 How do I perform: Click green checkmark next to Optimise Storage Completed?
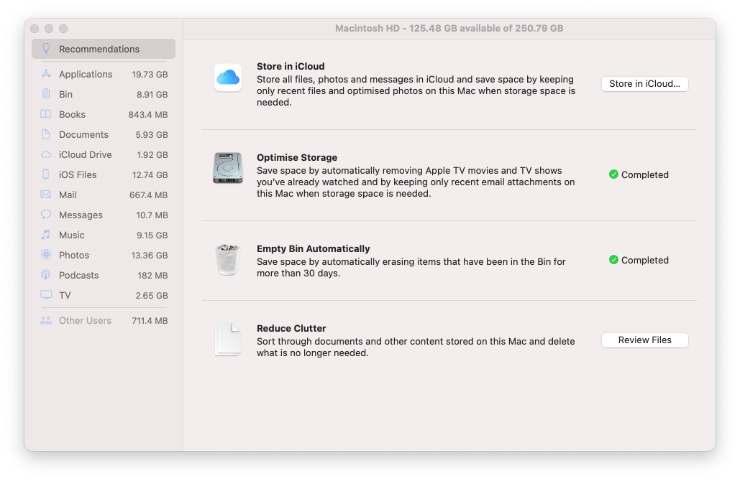(614, 174)
